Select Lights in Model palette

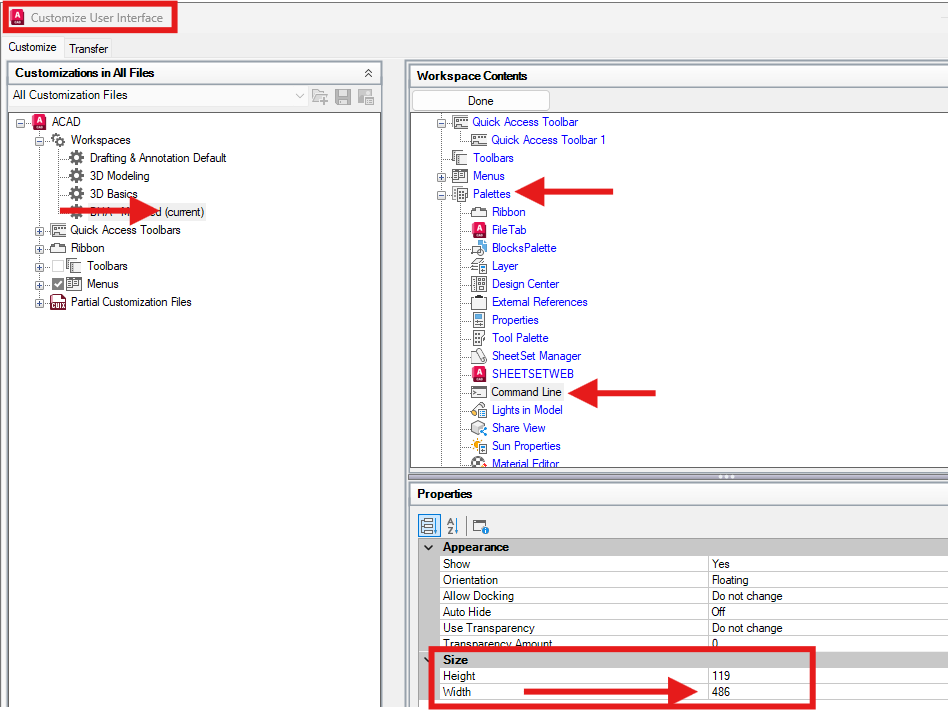pos(527,410)
